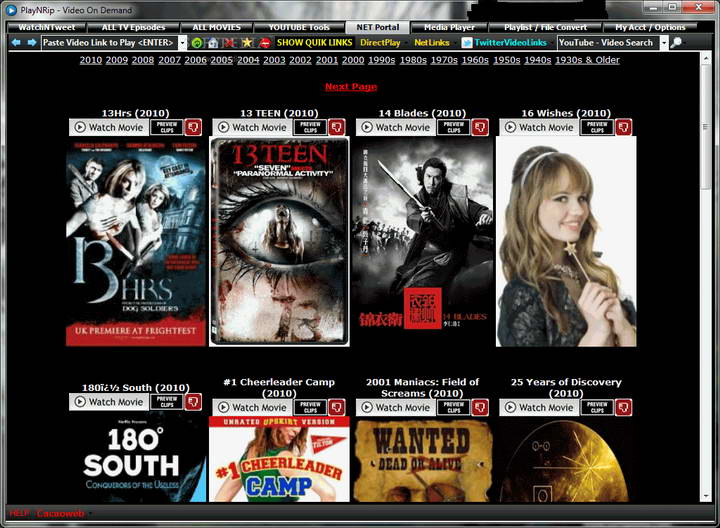Open Preview Clips for #1 Cheerleader Camp
Image resolution: width=720 pixels, height=528 pixels.
point(310,407)
